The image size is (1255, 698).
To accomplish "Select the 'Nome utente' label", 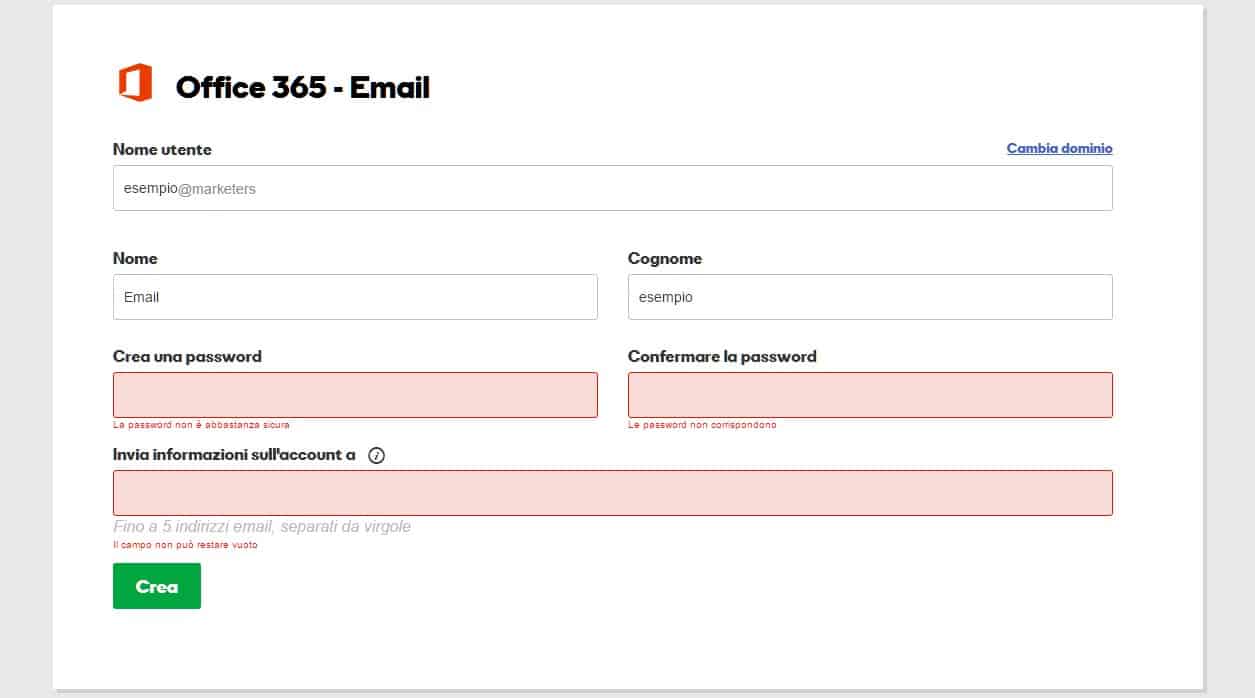I will [x=162, y=150].
